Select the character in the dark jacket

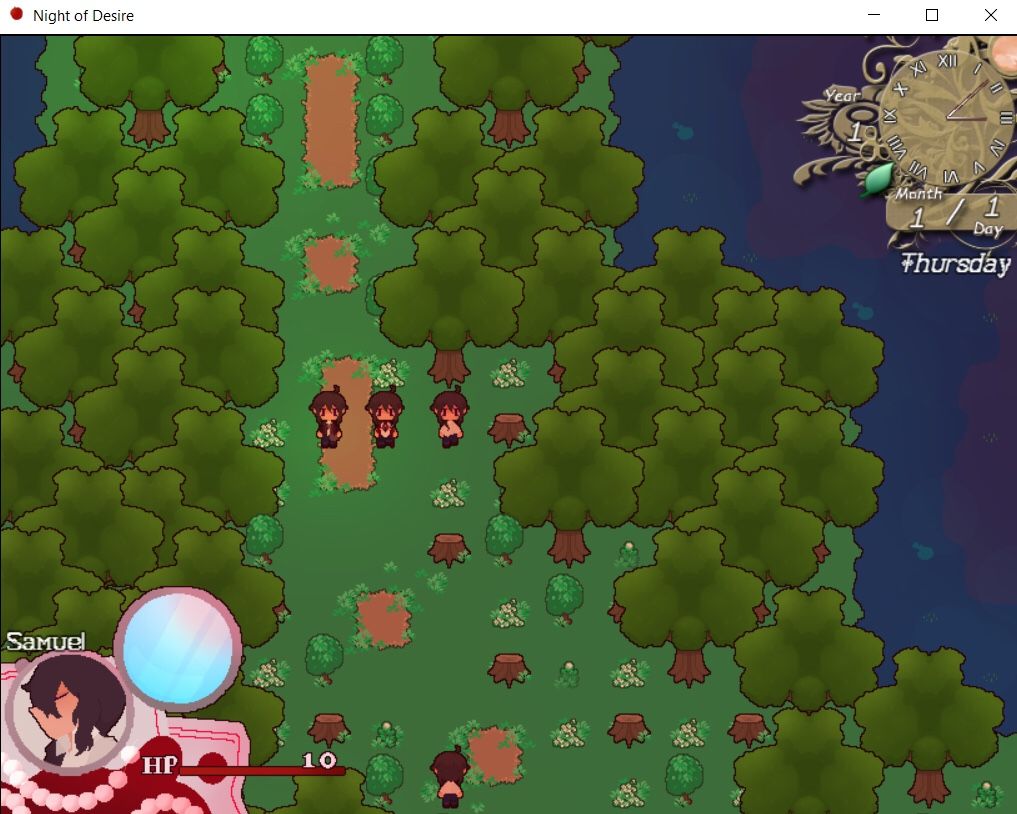point(329,417)
